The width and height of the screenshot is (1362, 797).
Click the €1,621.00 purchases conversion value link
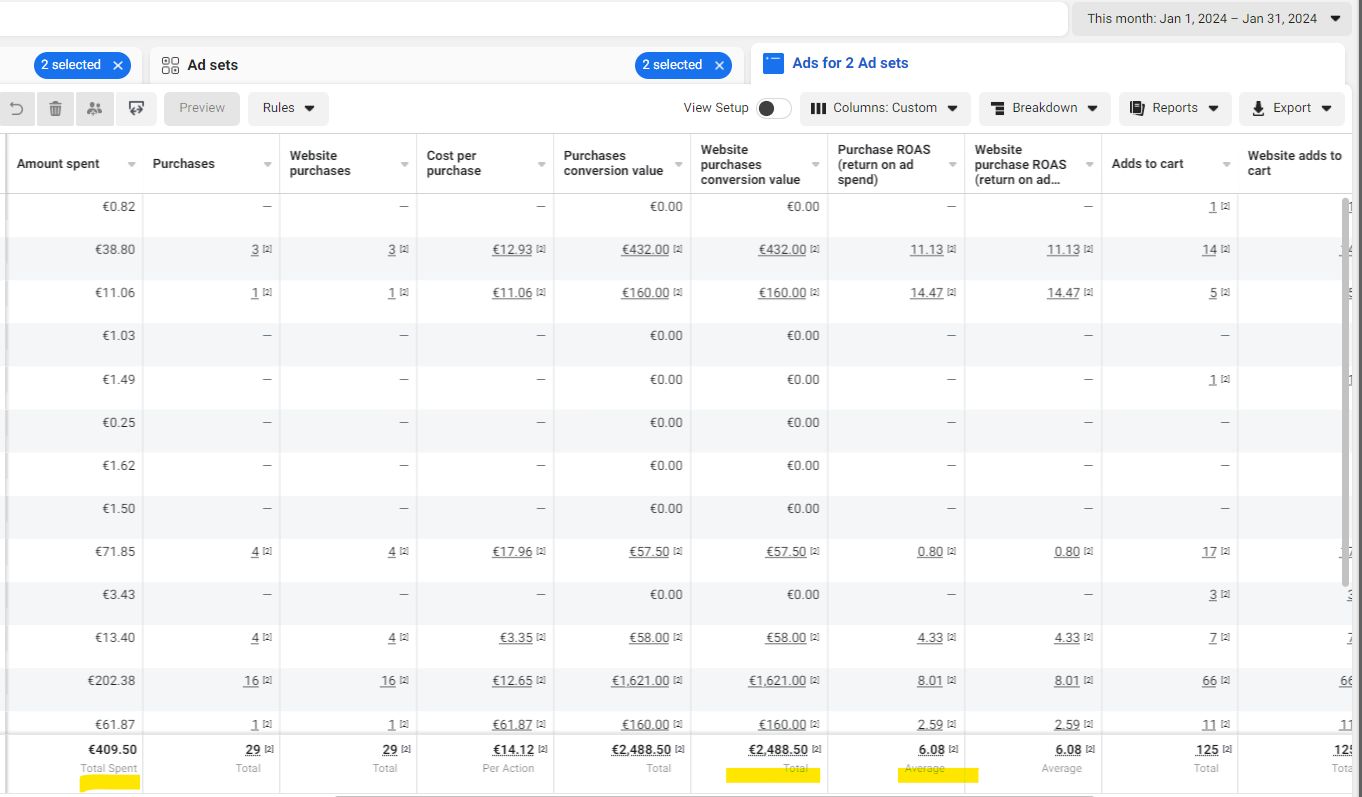(x=640, y=681)
